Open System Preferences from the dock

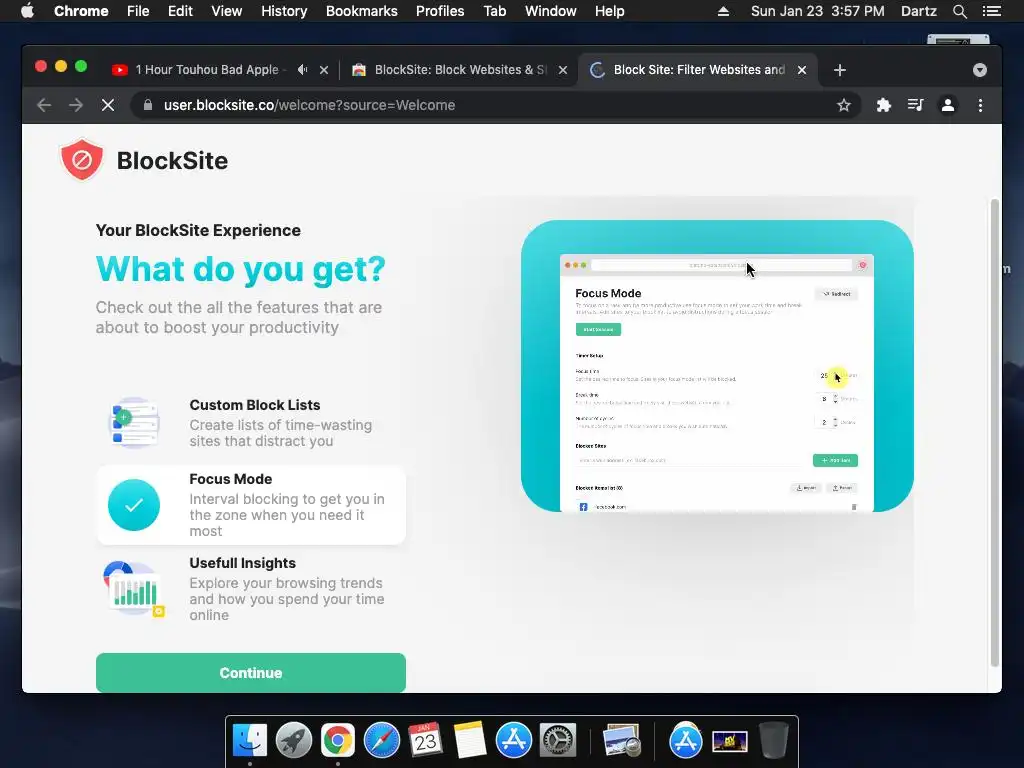(557, 740)
